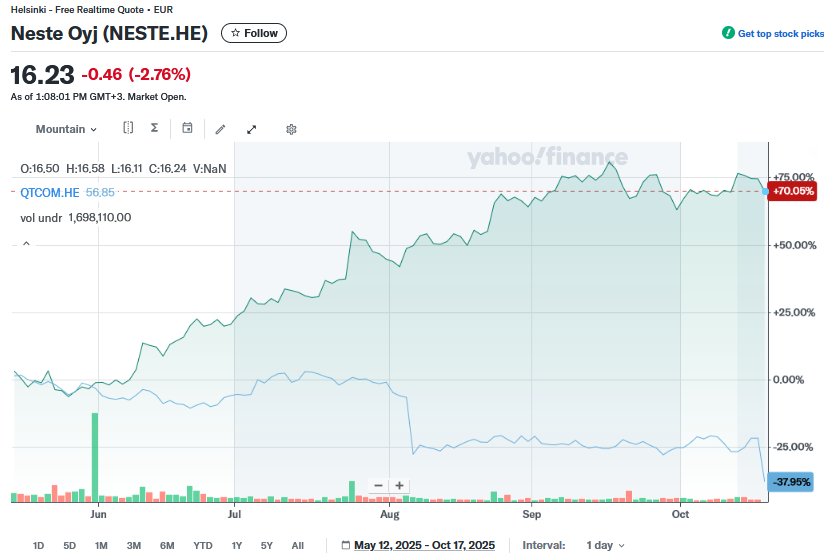Viewport: 830px width, 560px height.
Task: Click the Sep label on the time axis
Action: pos(531,514)
